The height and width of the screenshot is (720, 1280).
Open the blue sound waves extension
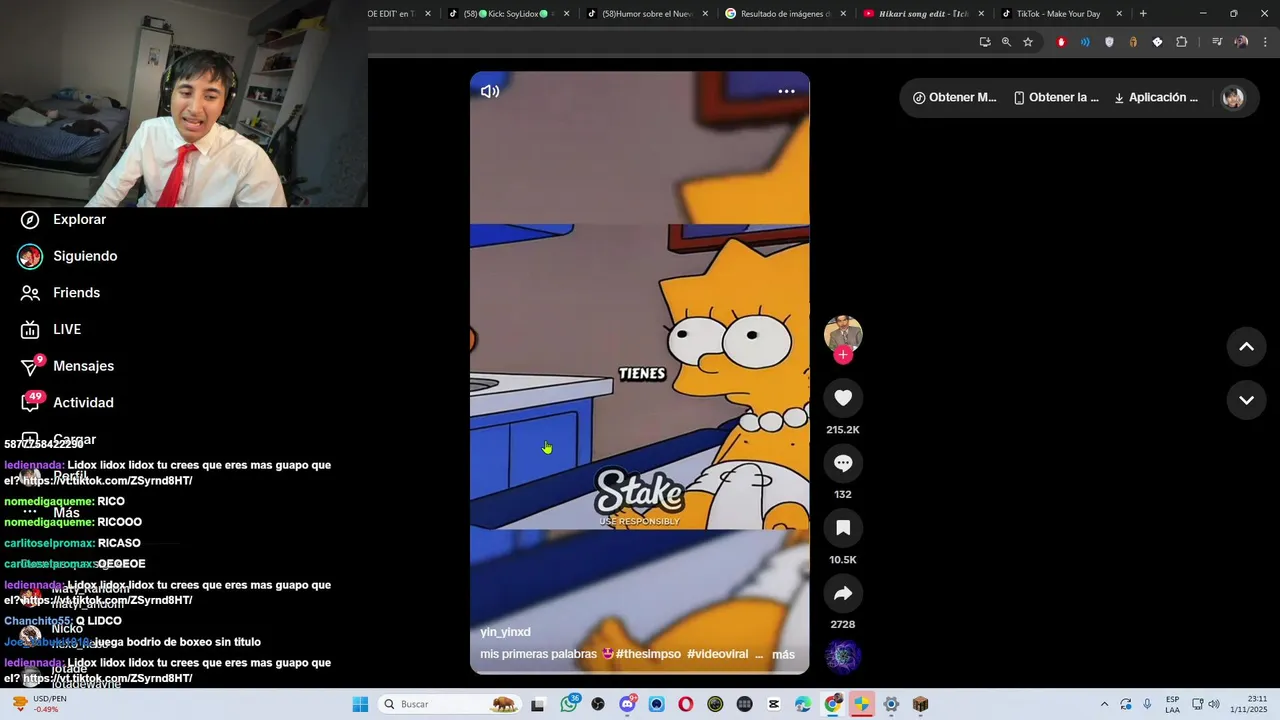tap(1085, 42)
